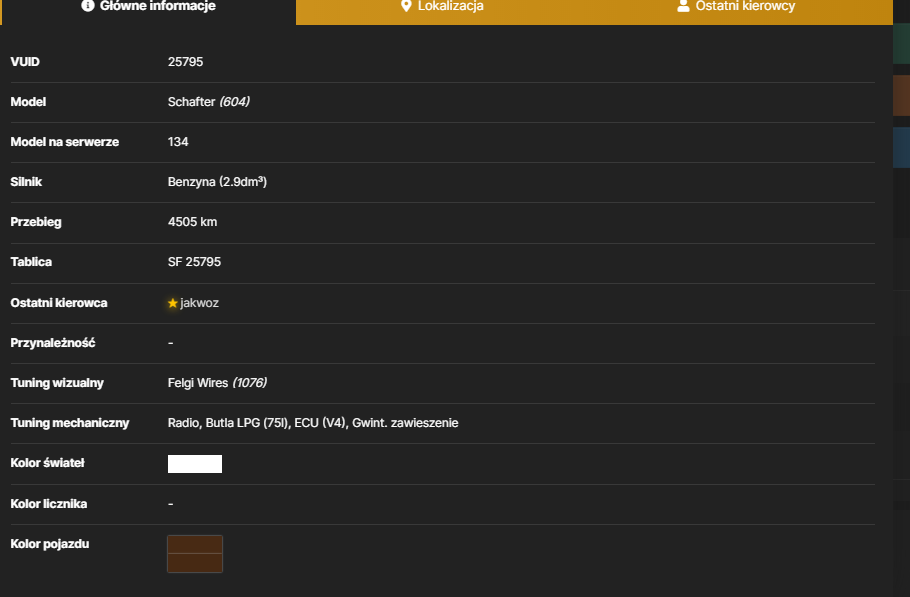910x597 pixels.
Task: Click the engine value Benzyna (2.9dm³)
Action: click(x=217, y=182)
